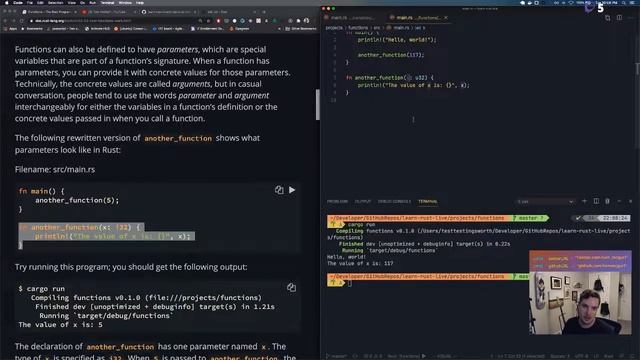Close the terminal panel
Image resolution: width=640 pixels, height=360 pixels.
point(631,201)
